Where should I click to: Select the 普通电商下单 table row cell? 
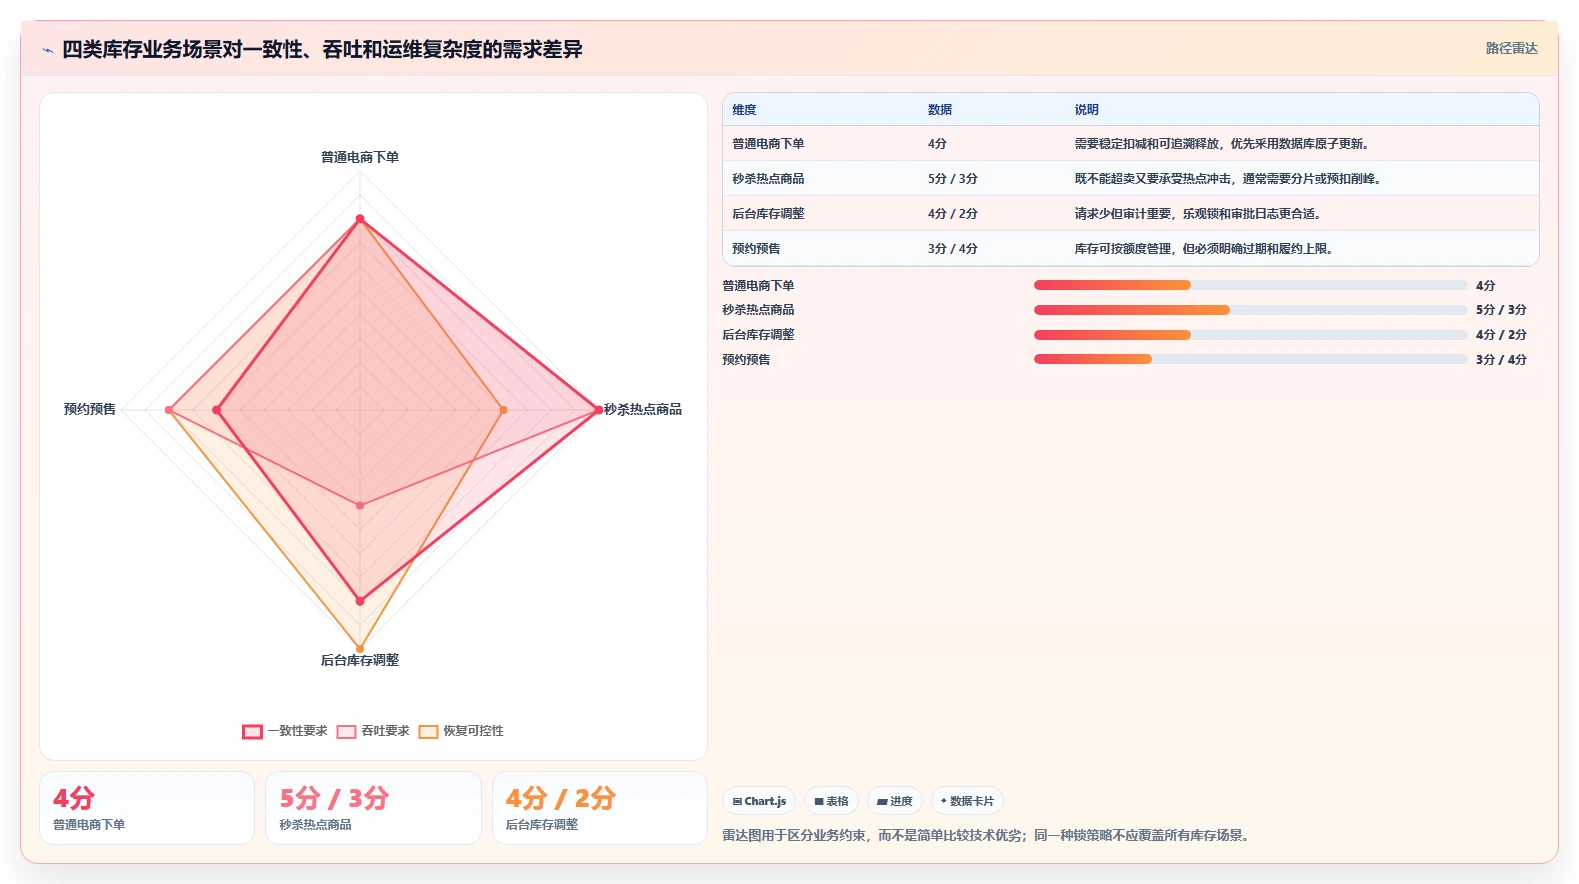click(768, 144)
